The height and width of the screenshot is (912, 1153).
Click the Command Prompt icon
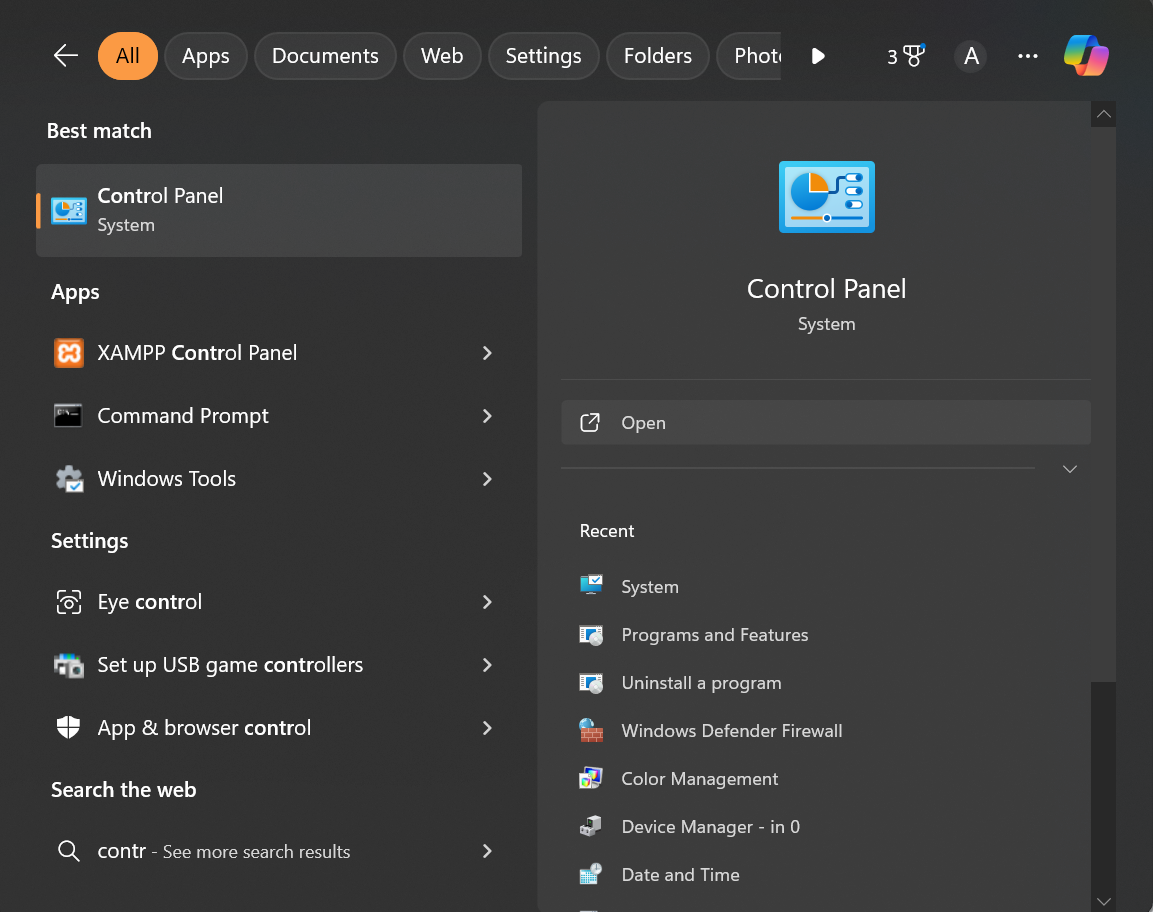coord(68,416)
